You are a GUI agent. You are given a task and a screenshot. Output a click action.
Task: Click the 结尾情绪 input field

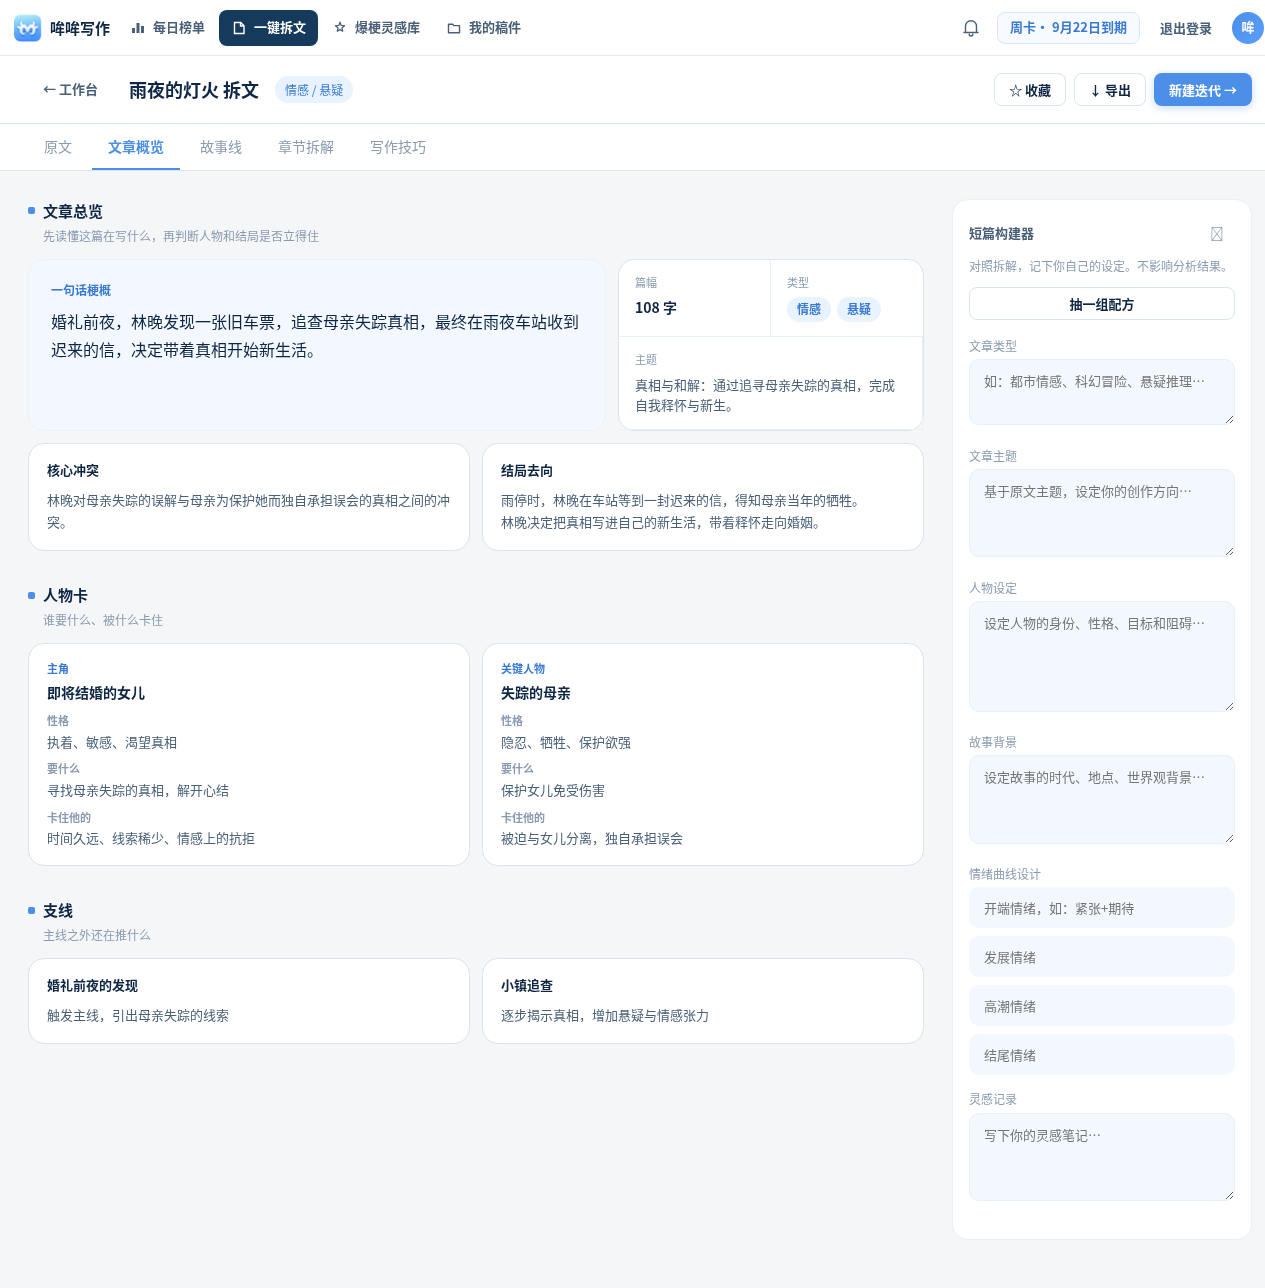(1102, 1055)
